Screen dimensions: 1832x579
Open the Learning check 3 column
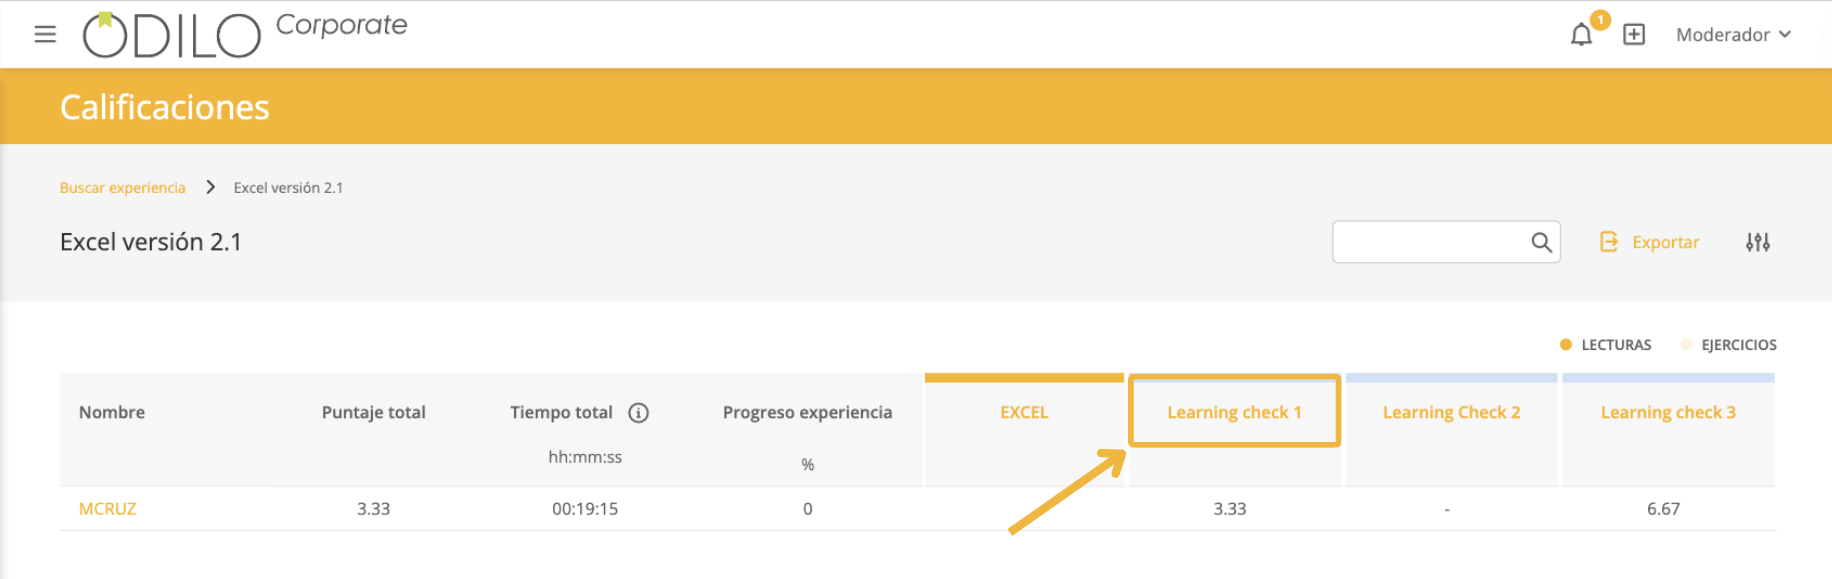[1668, 412]
